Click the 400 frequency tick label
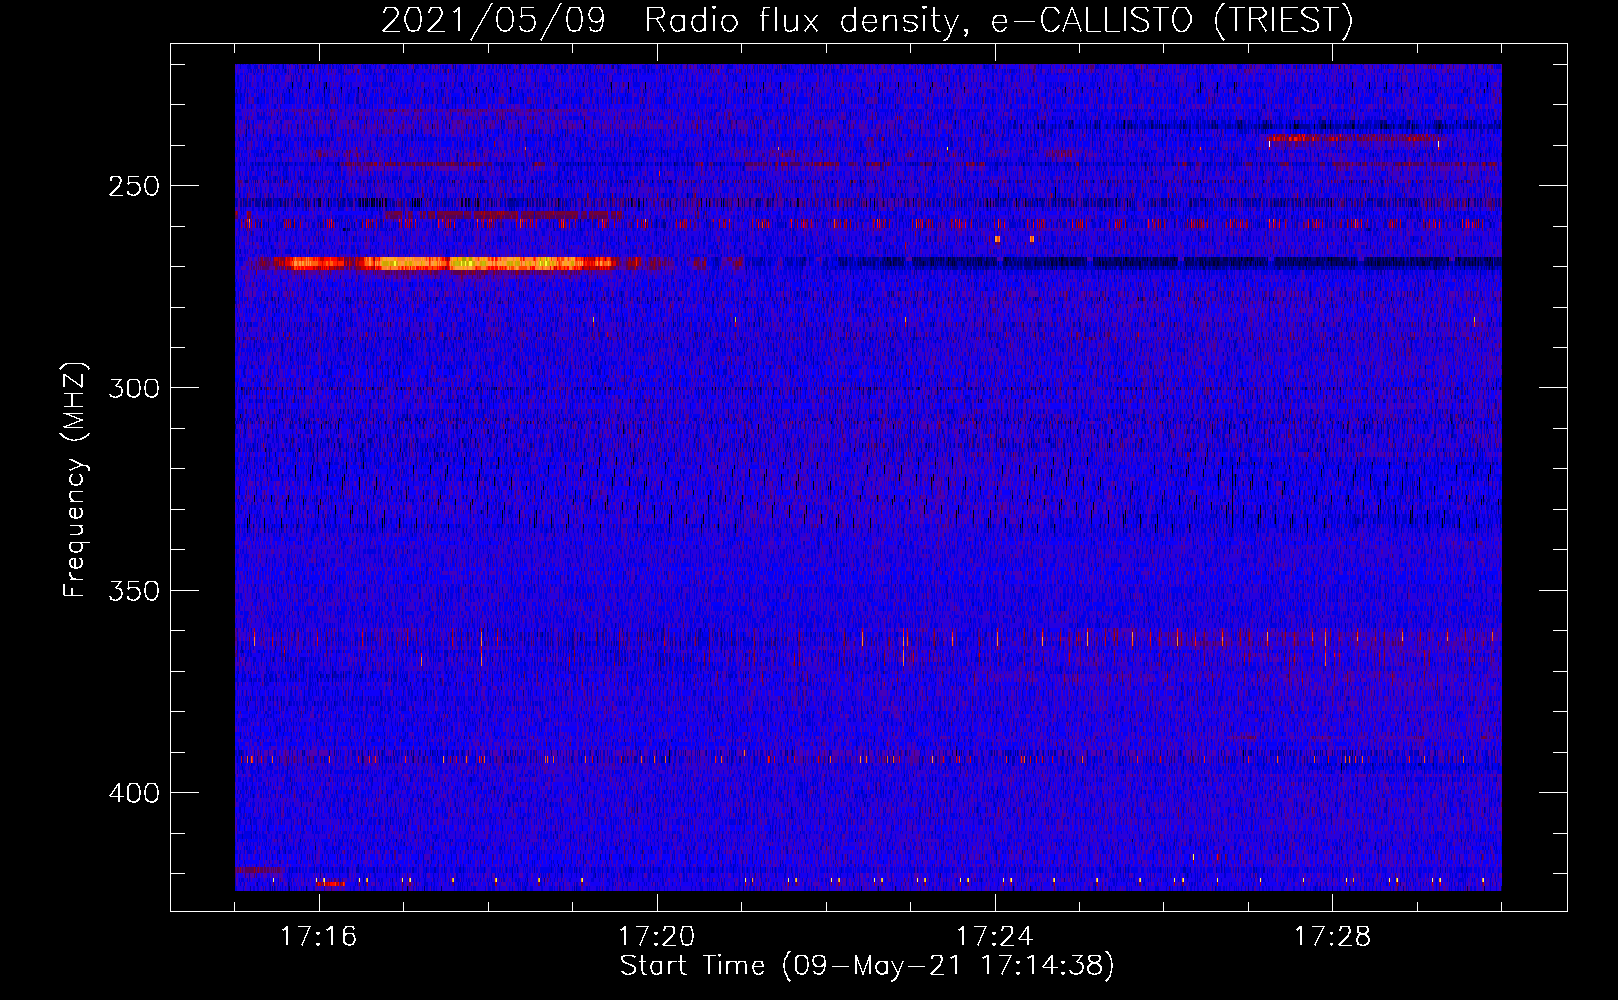Screen dimensions: 1618x1000 pos(134,793)
